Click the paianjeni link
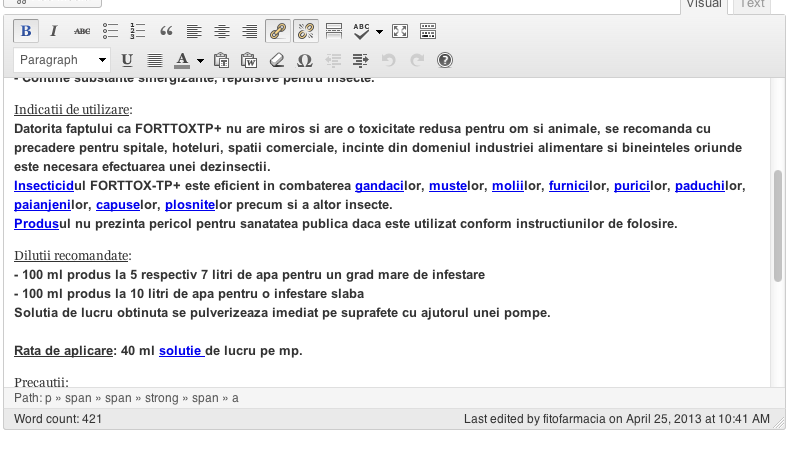 pos(42,205)
